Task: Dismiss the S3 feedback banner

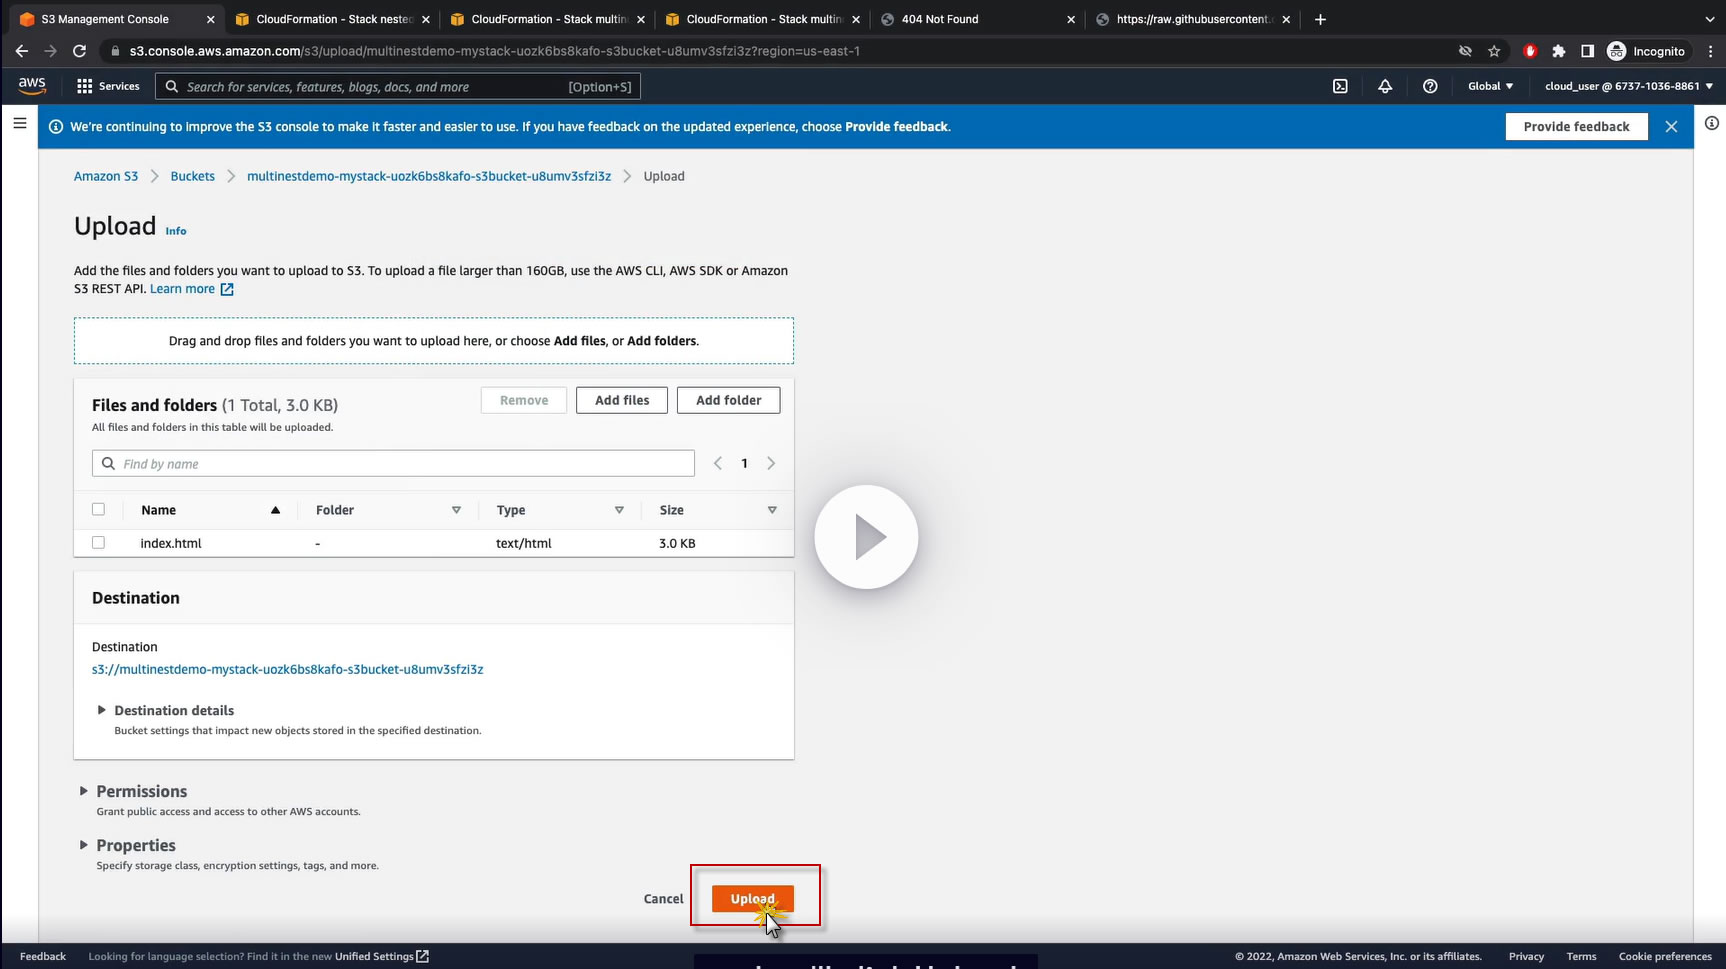Action: click(x=1671, y=126)
